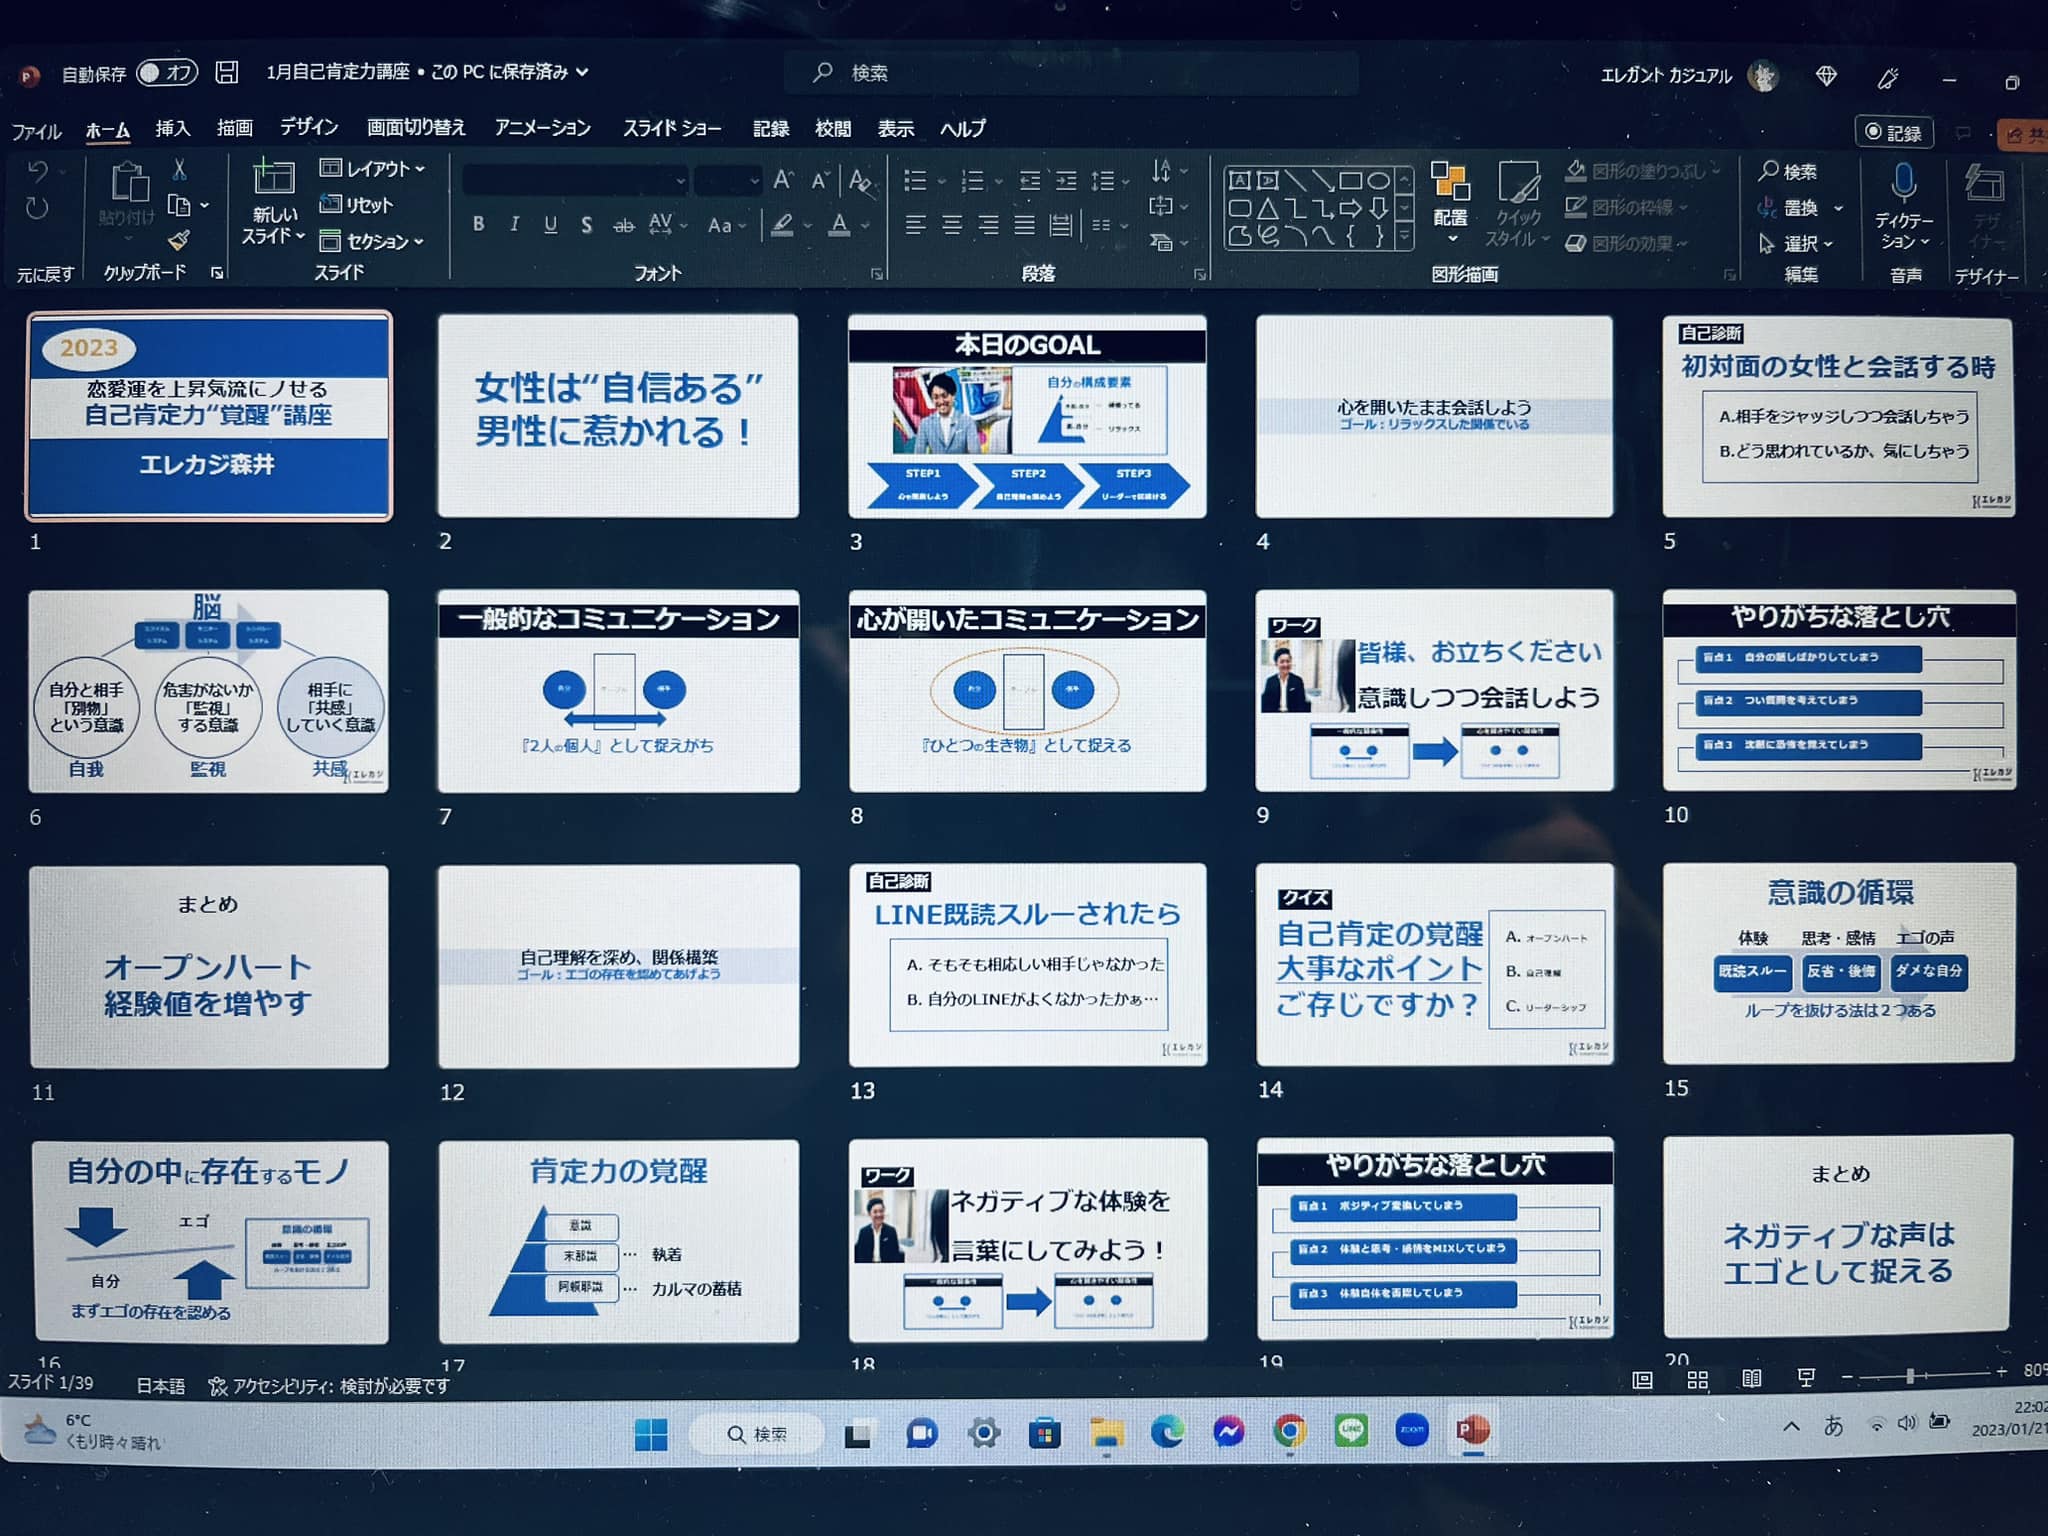Open the Shape Fill (図形の塗りつぶし) dropdown
This screenshot has width=2048, height=1536.
point(1641,171)
